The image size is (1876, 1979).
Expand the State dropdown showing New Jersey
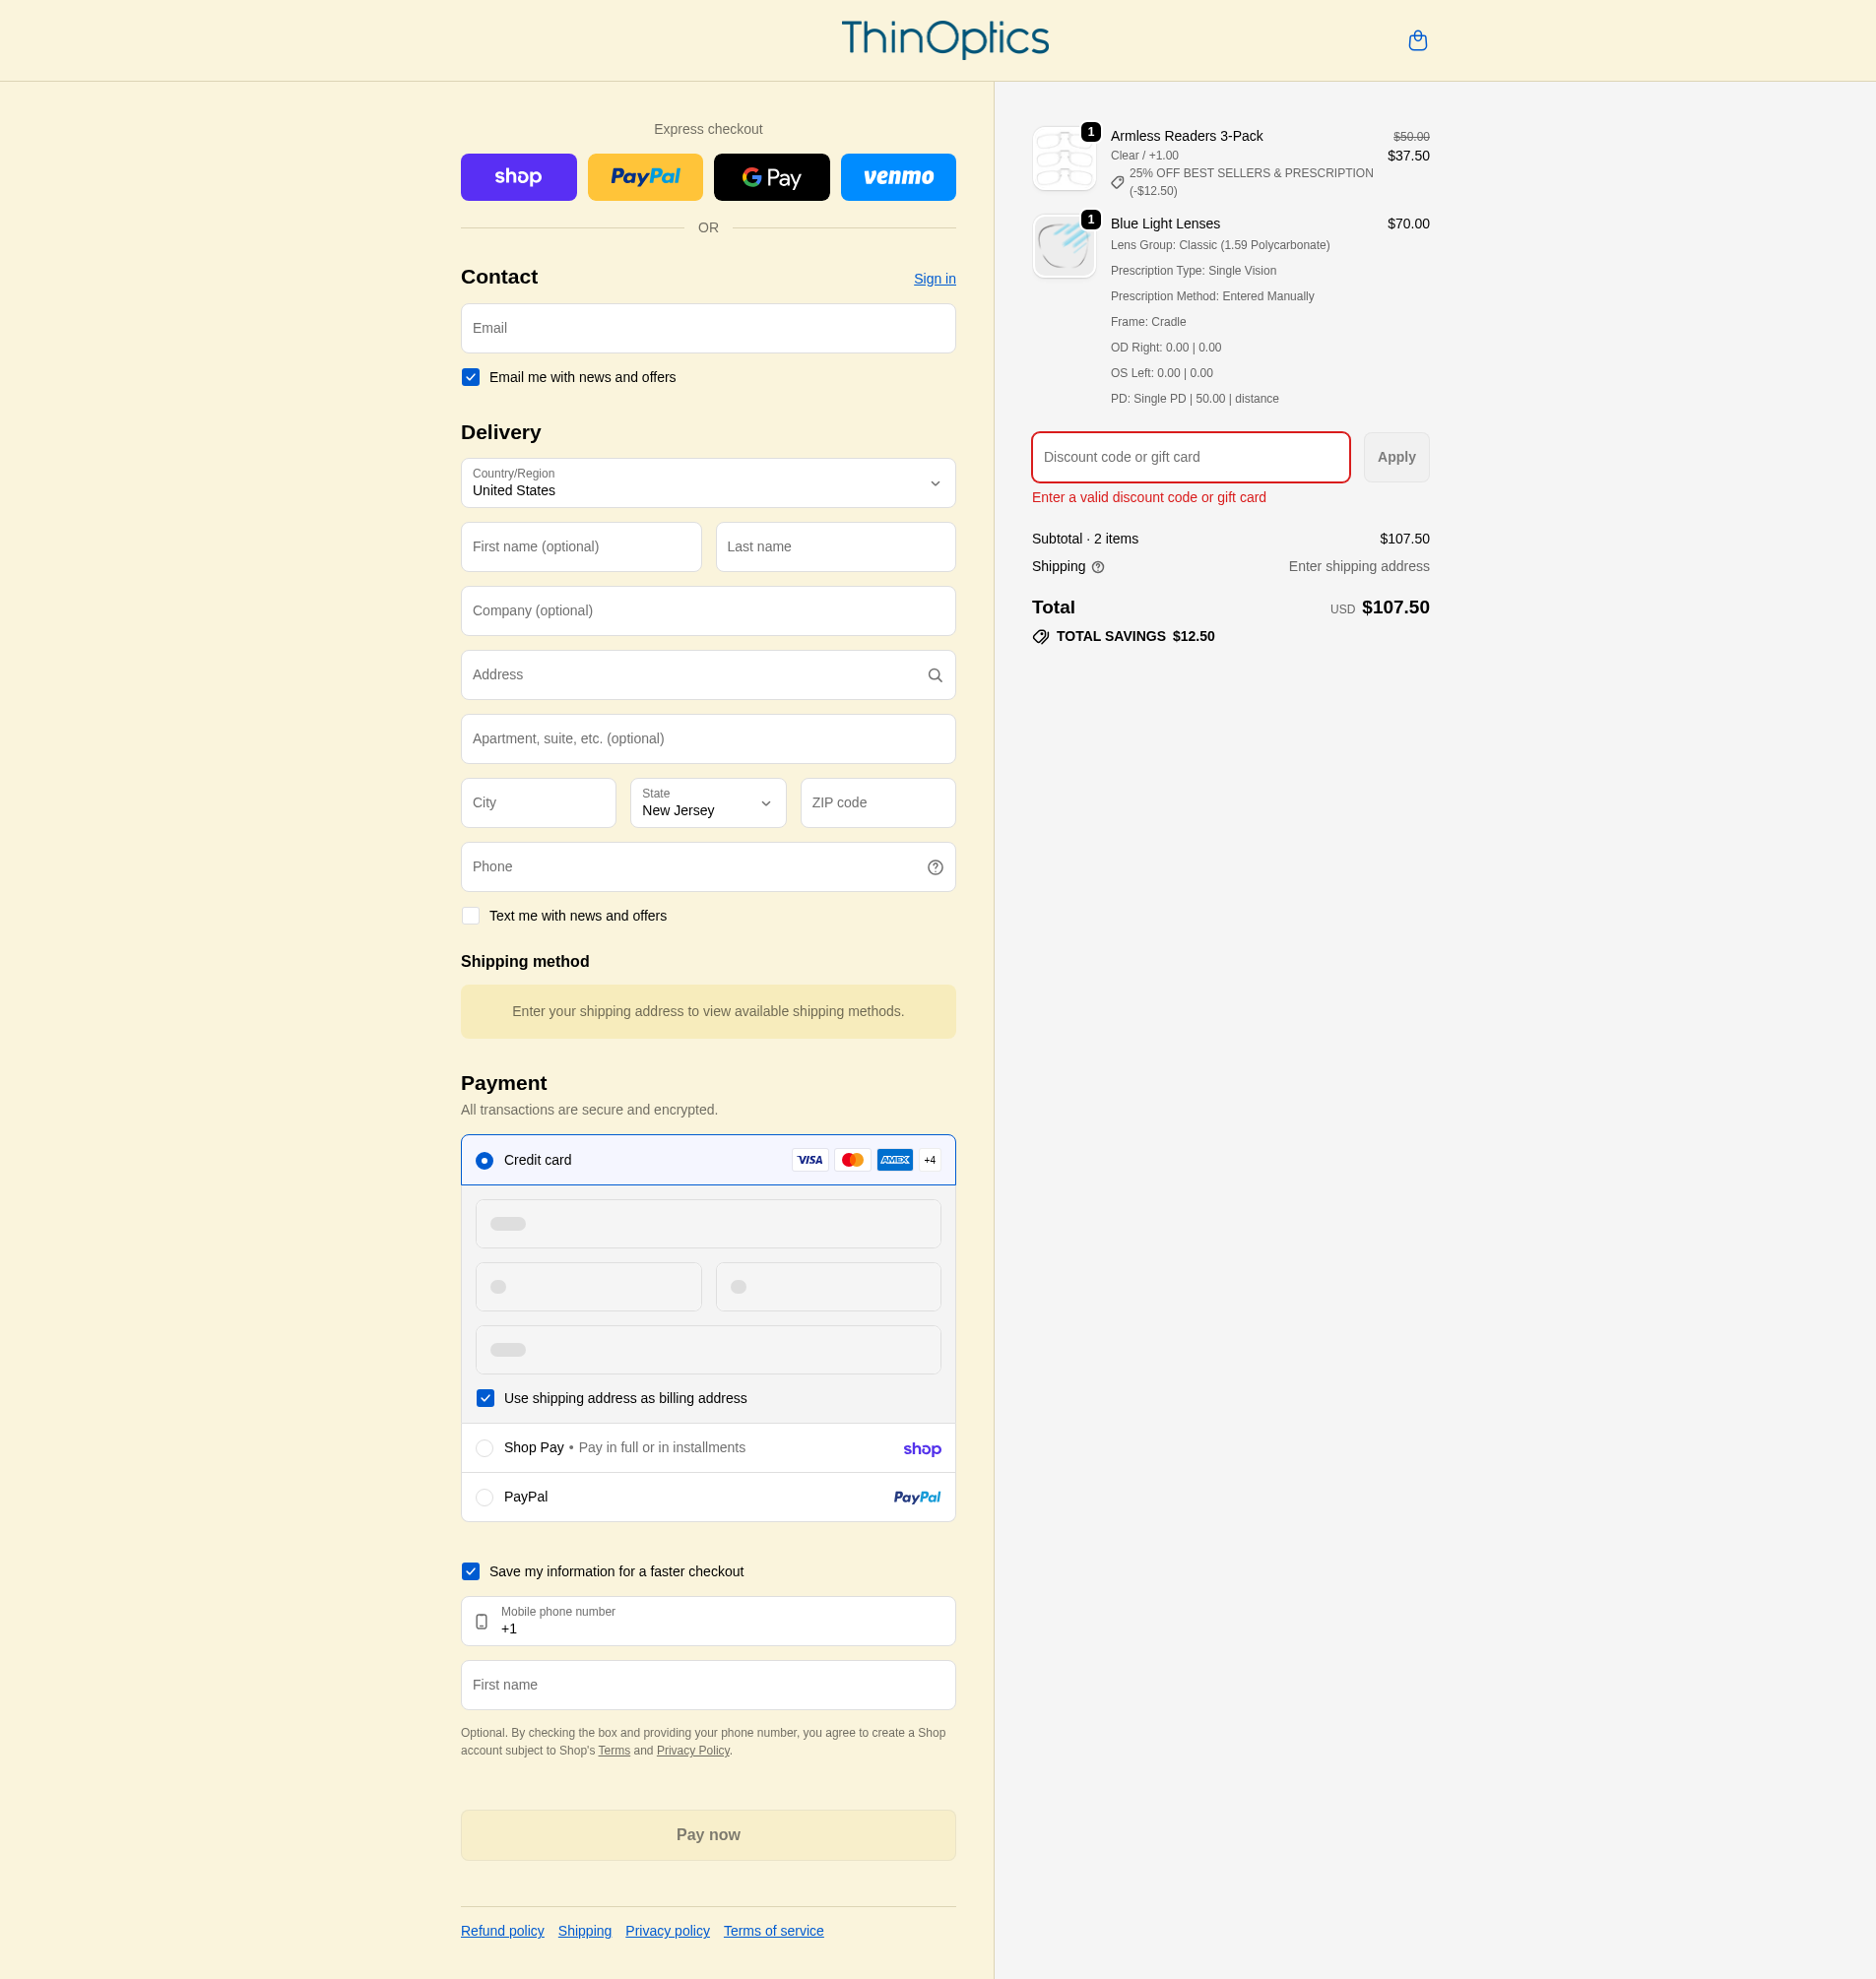point(707,803)
